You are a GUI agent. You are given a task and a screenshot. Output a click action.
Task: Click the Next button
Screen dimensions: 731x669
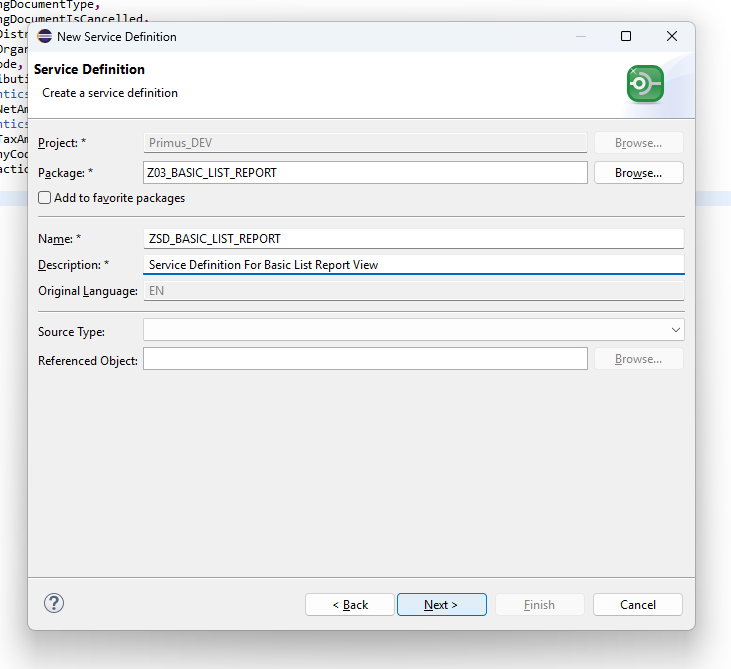[441, 605]
